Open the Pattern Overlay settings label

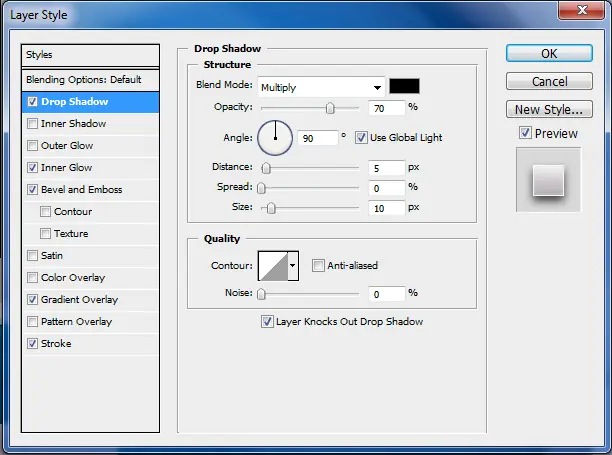(76, 322)
